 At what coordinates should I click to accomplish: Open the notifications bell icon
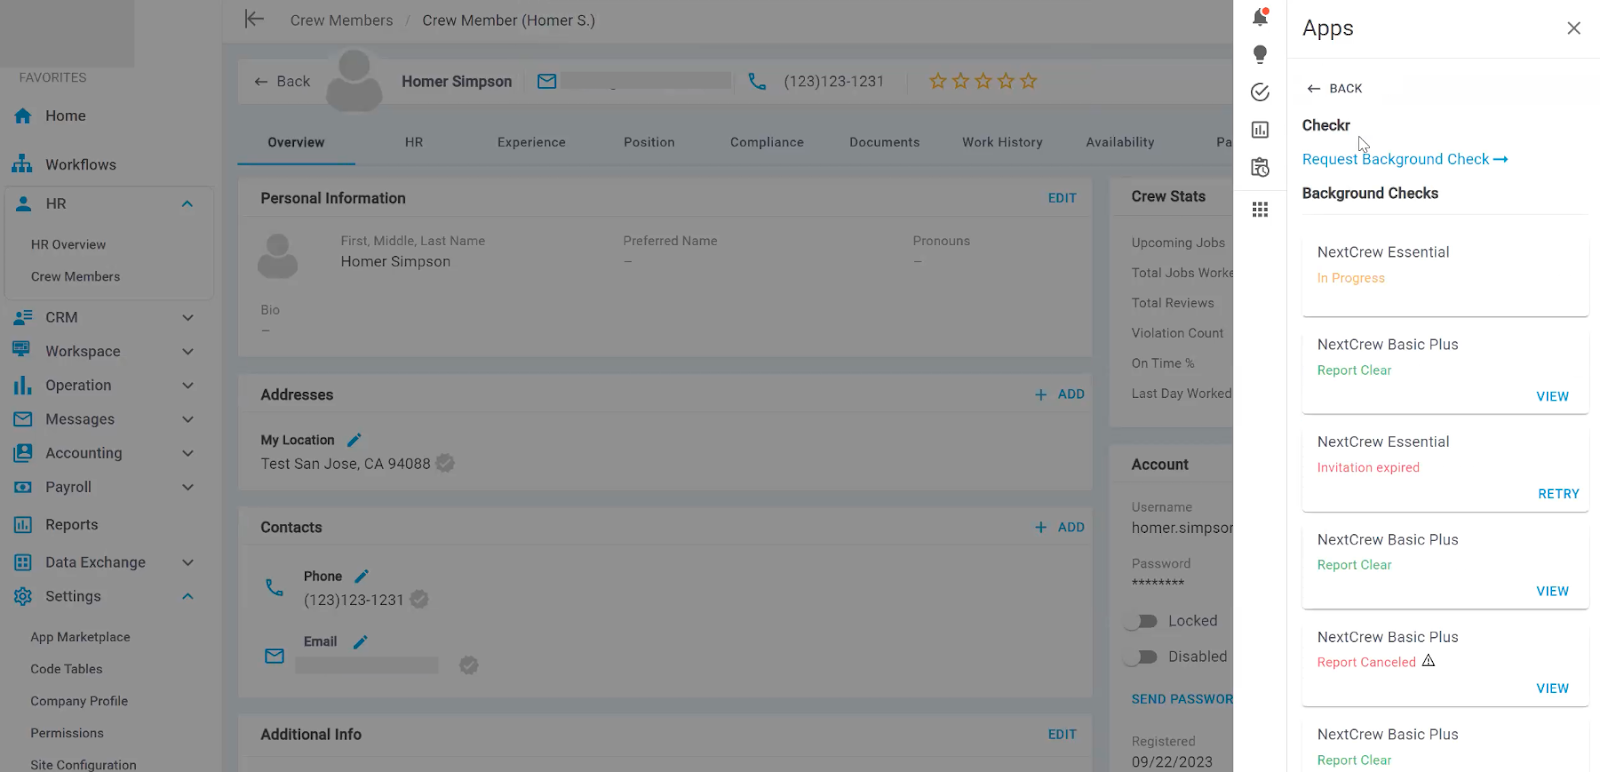[1260, 17]
